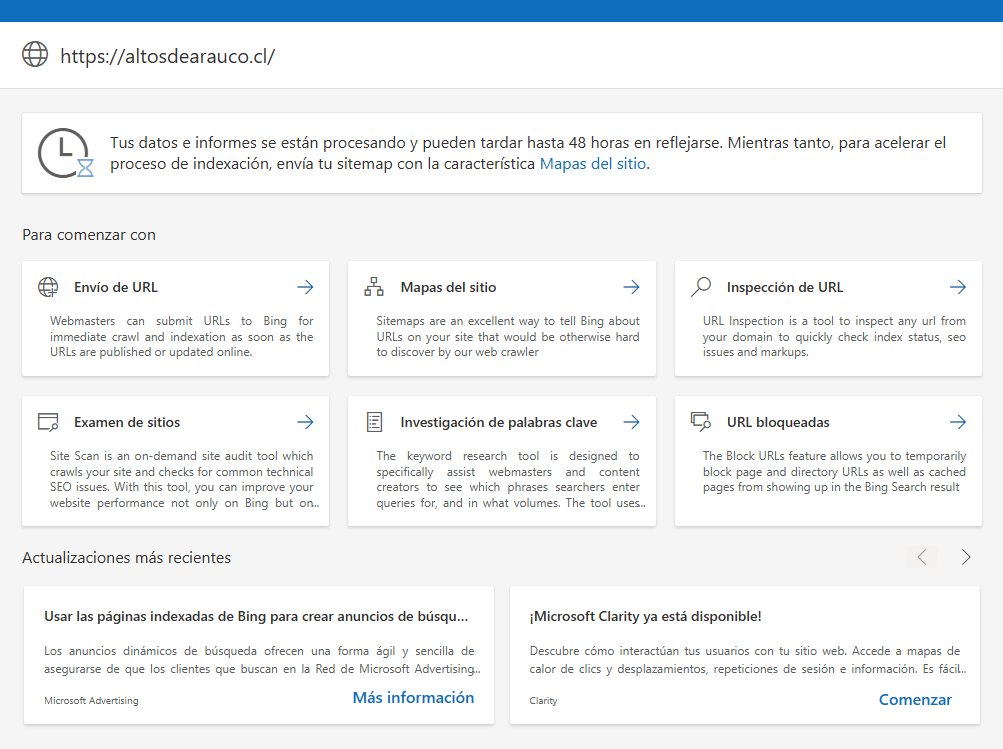The width and height of the screenshot is (1003, 749).
Task: Click the globe icon beside the site URL
Action: click(35, 54)
